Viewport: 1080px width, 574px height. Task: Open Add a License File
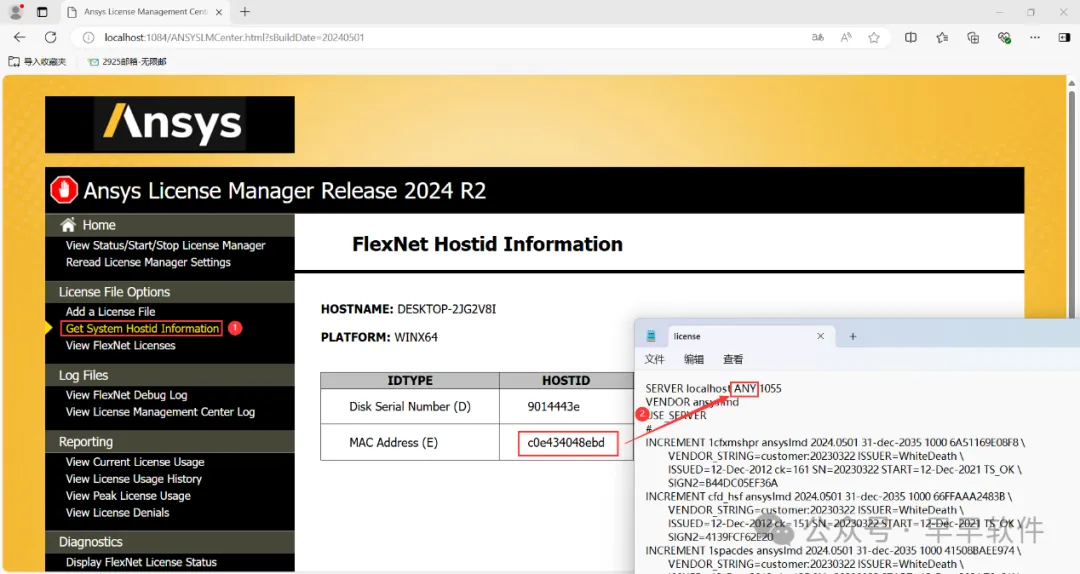110,311
